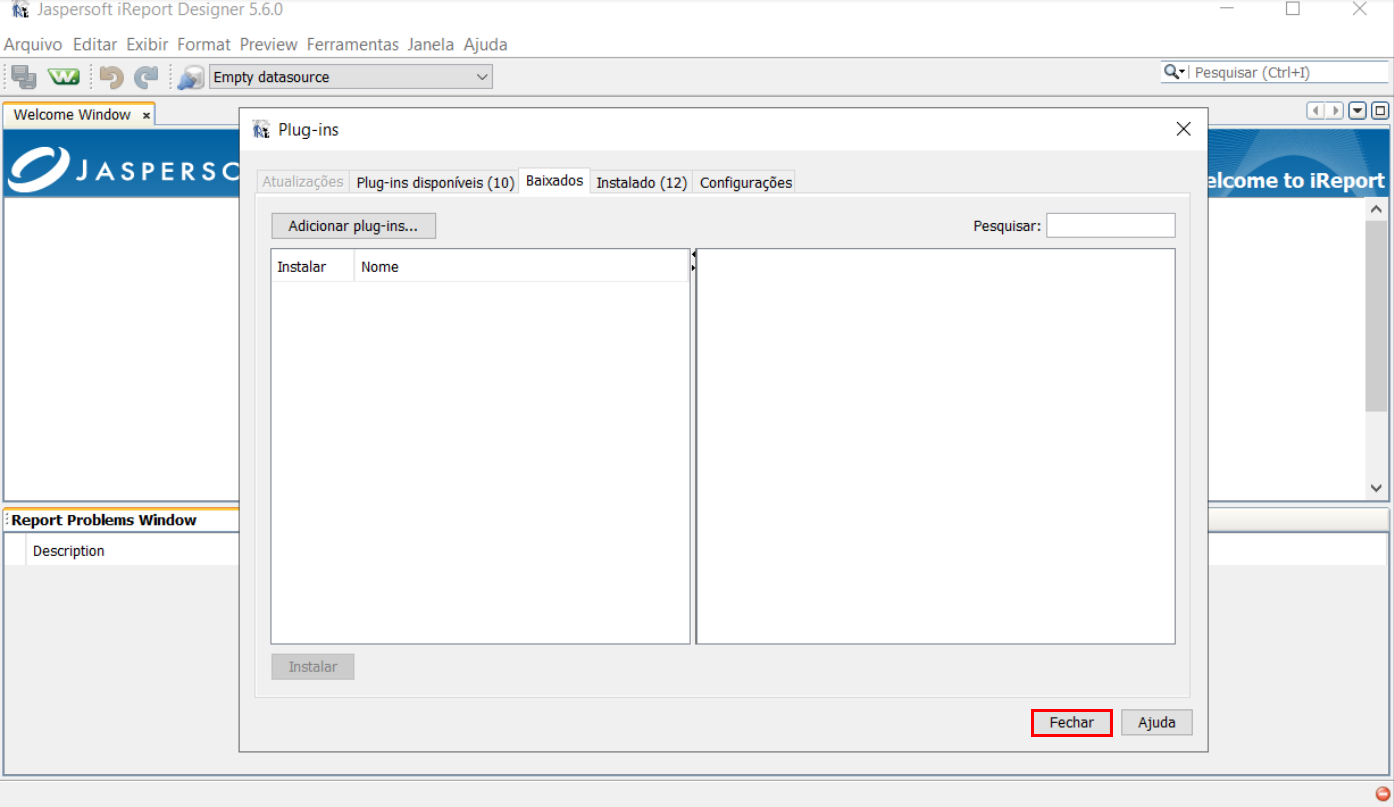Click the green Report Wizard icon

coord(64,77)
